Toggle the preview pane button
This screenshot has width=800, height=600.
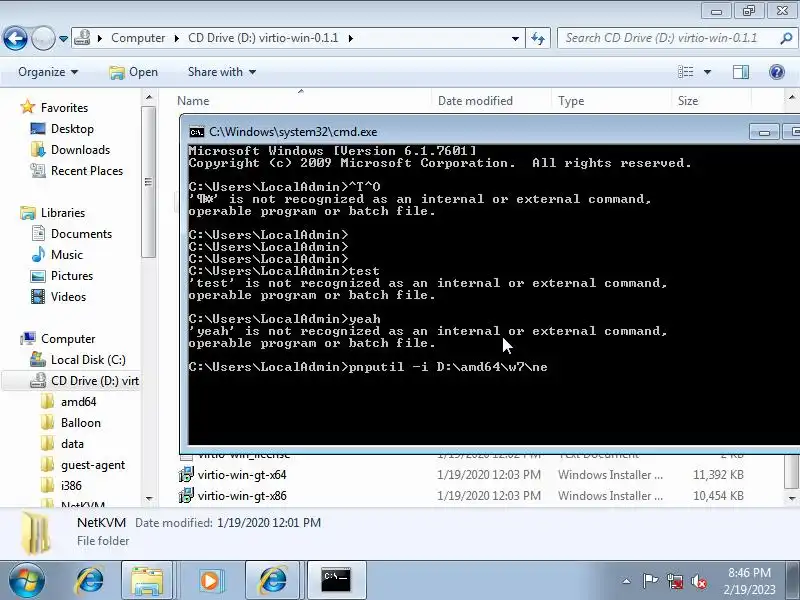[741, 72]
